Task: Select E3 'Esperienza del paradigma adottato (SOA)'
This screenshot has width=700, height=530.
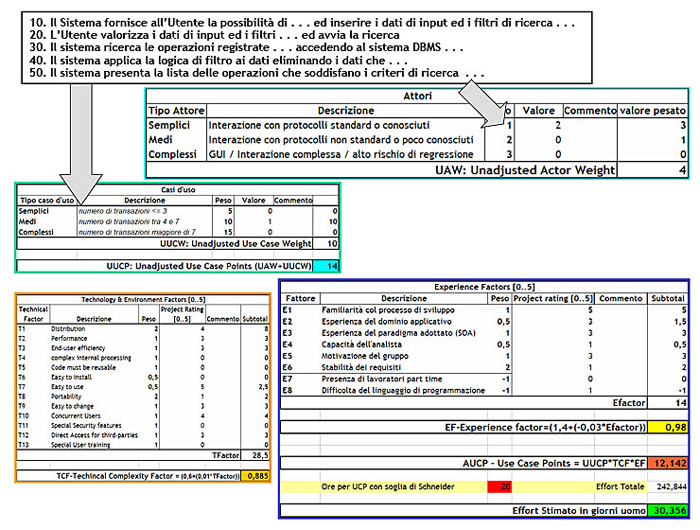Action: (x=399, y=333)
